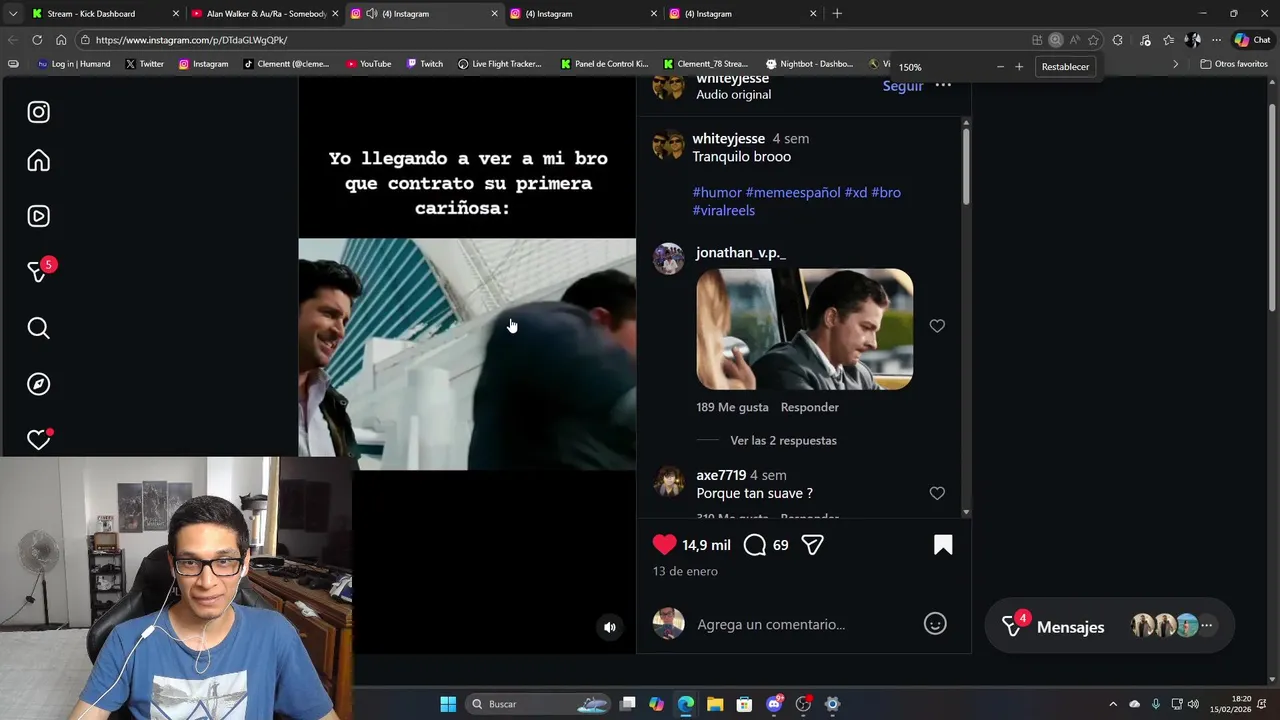Go to browser home page
The width and height of the screenshot is (1280, 720).
point(61,40)
